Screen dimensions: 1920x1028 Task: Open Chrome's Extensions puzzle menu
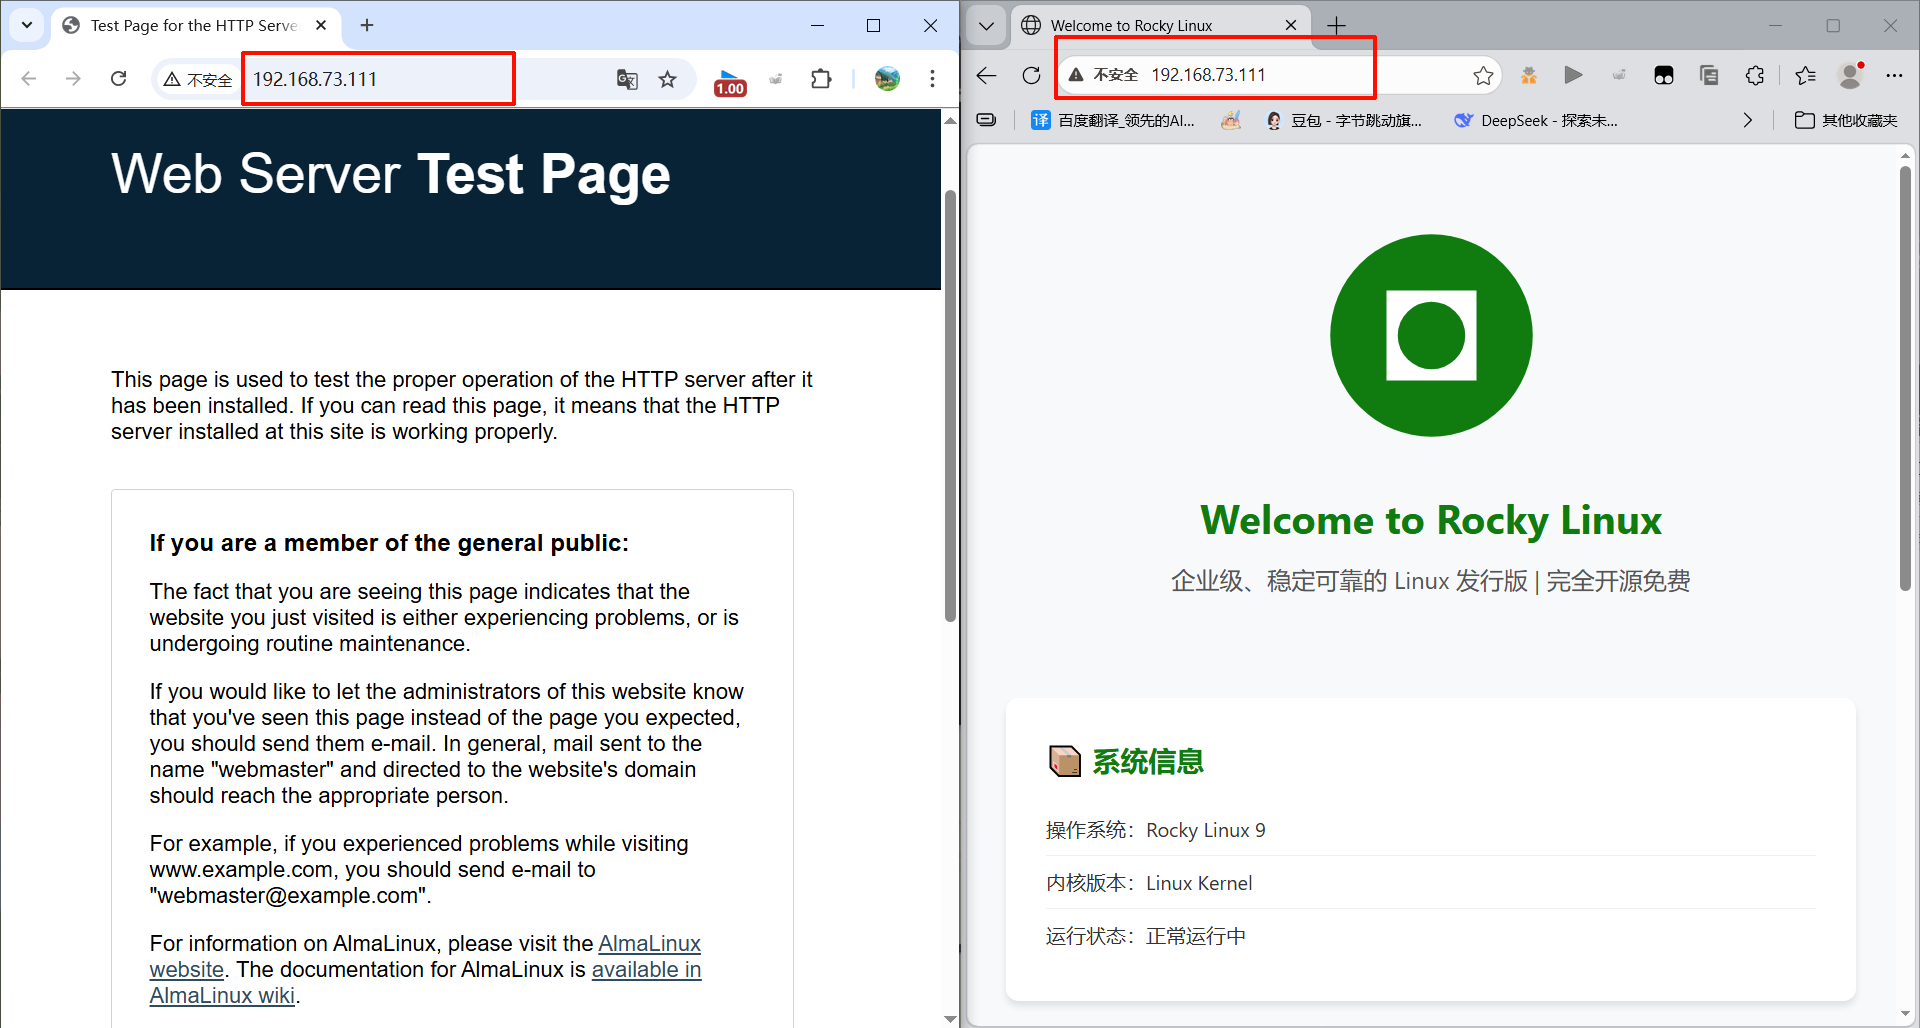pos(821,79)
